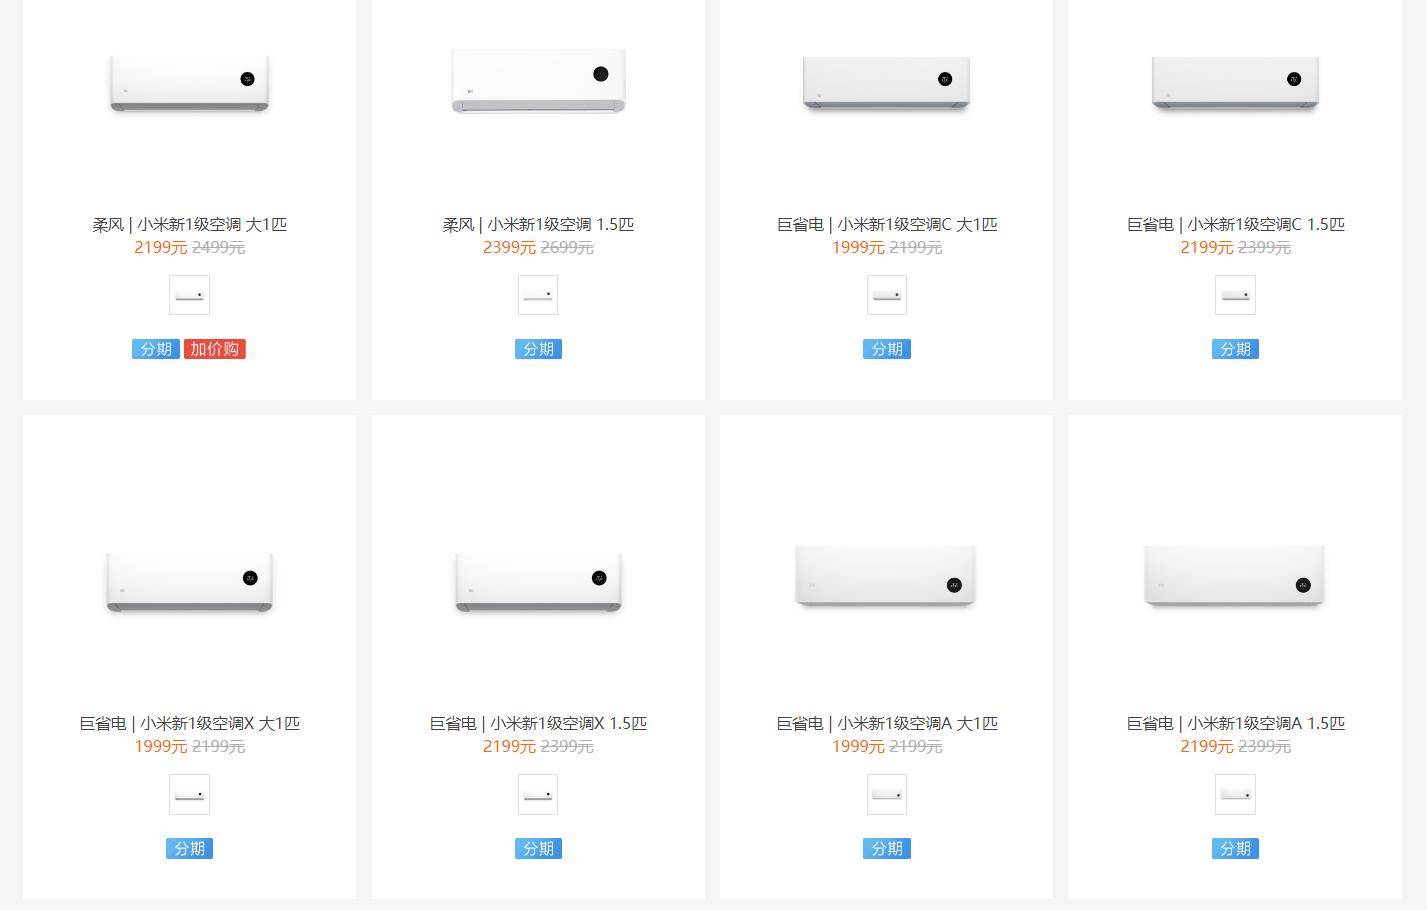Select small variant thumbnail under 柔风 大1匹
This screenshot has height=910, width=1427.
pyautogui.click(x=189, y=295)
